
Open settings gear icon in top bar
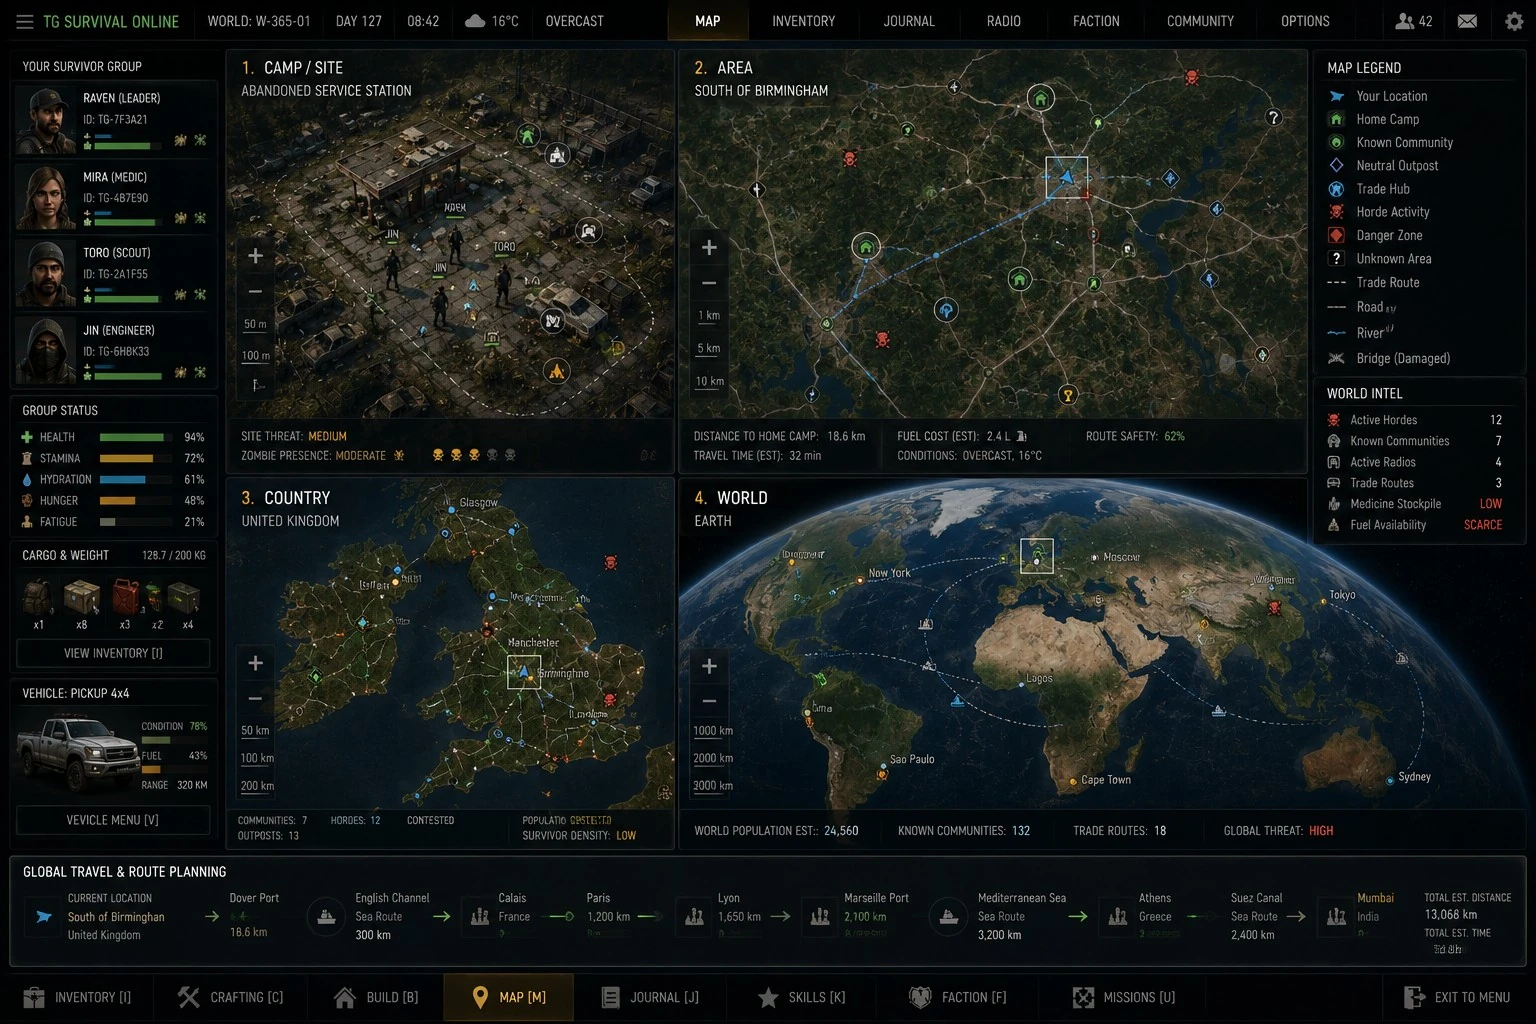click(x=1514, y=21)
